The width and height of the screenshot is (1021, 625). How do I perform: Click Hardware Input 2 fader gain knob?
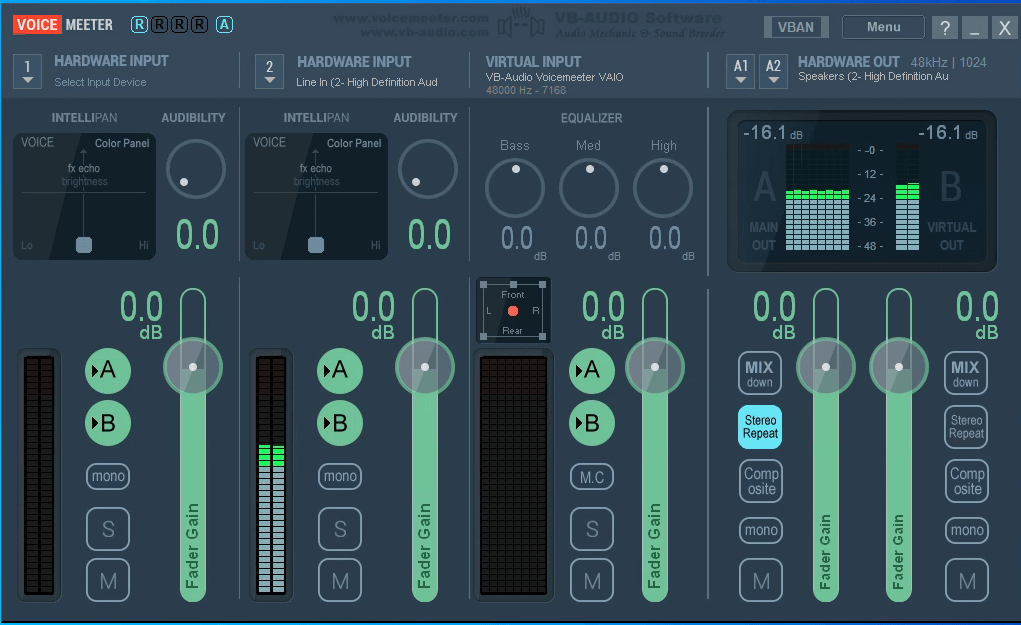tap(425, 367)
